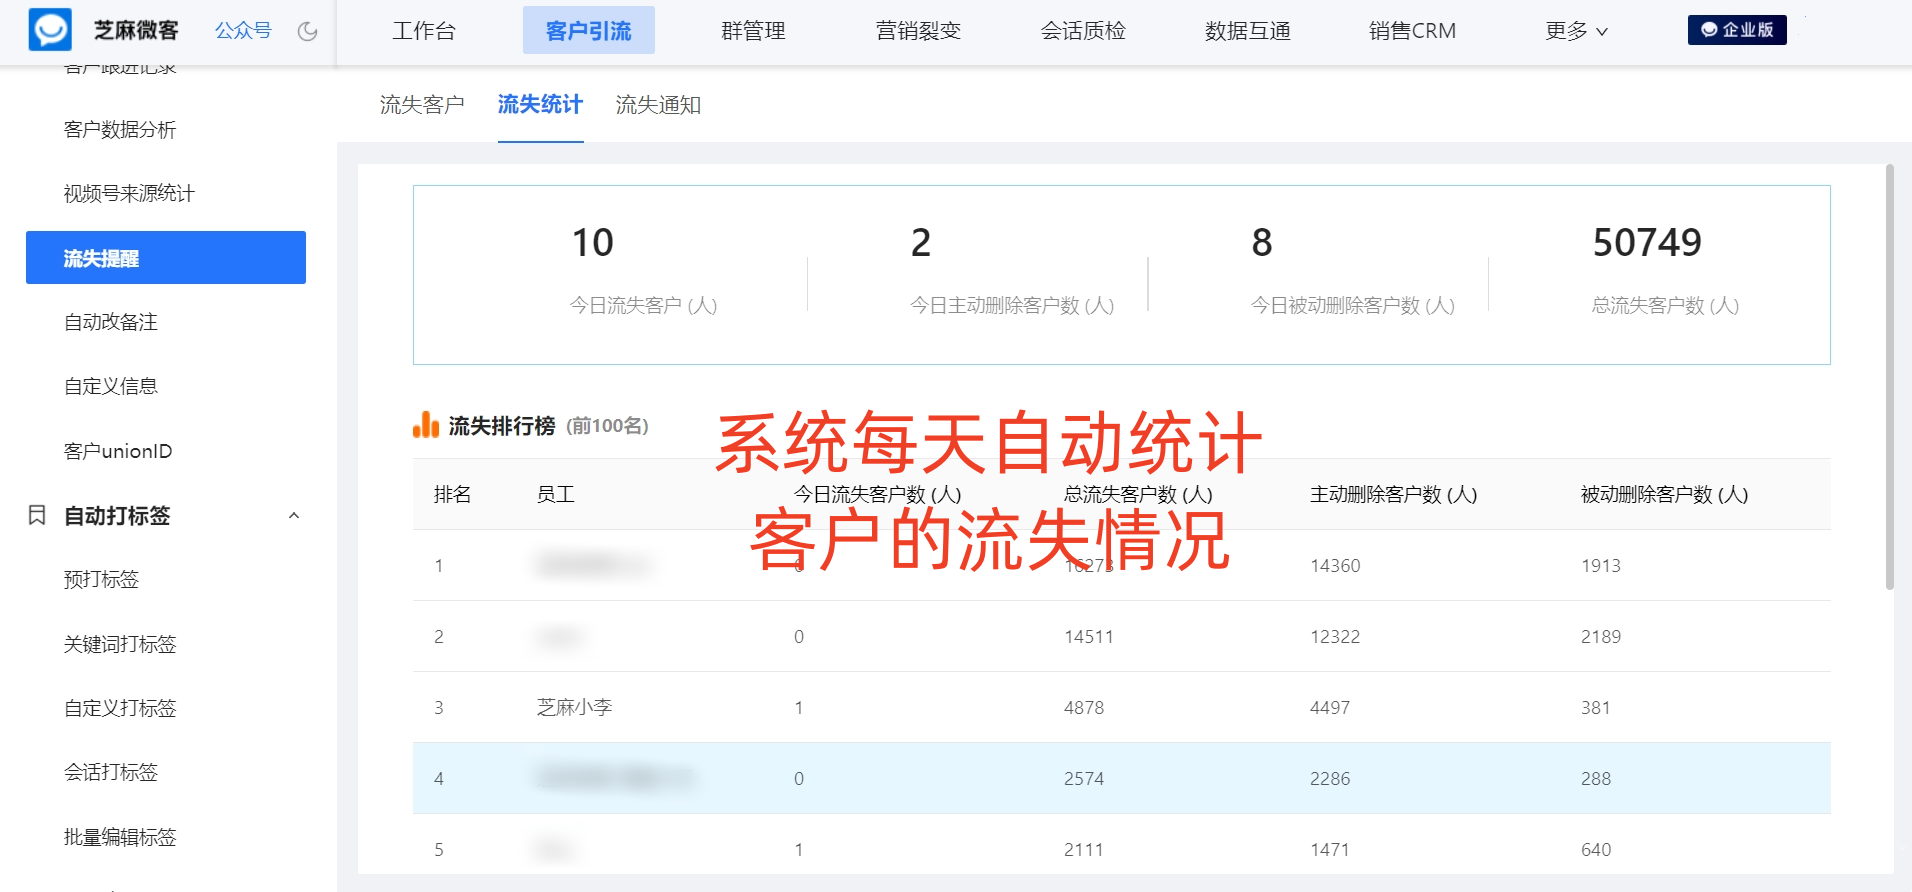The height and width of the screenshot is (892, 1912).
Task: Click active deletion value 12322
Action: (x=1335, y=636)
